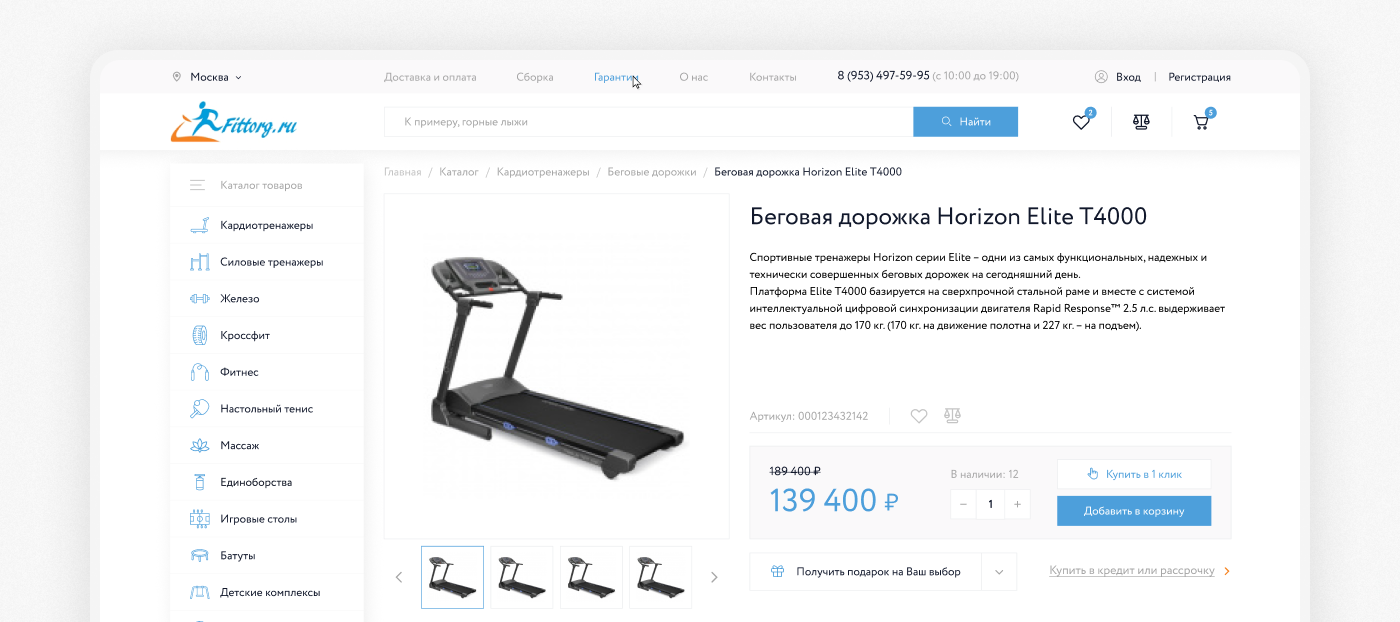This screenshot has height=622, width=1400.
Task: Increase quantity with plus button
Action: 1017,504
